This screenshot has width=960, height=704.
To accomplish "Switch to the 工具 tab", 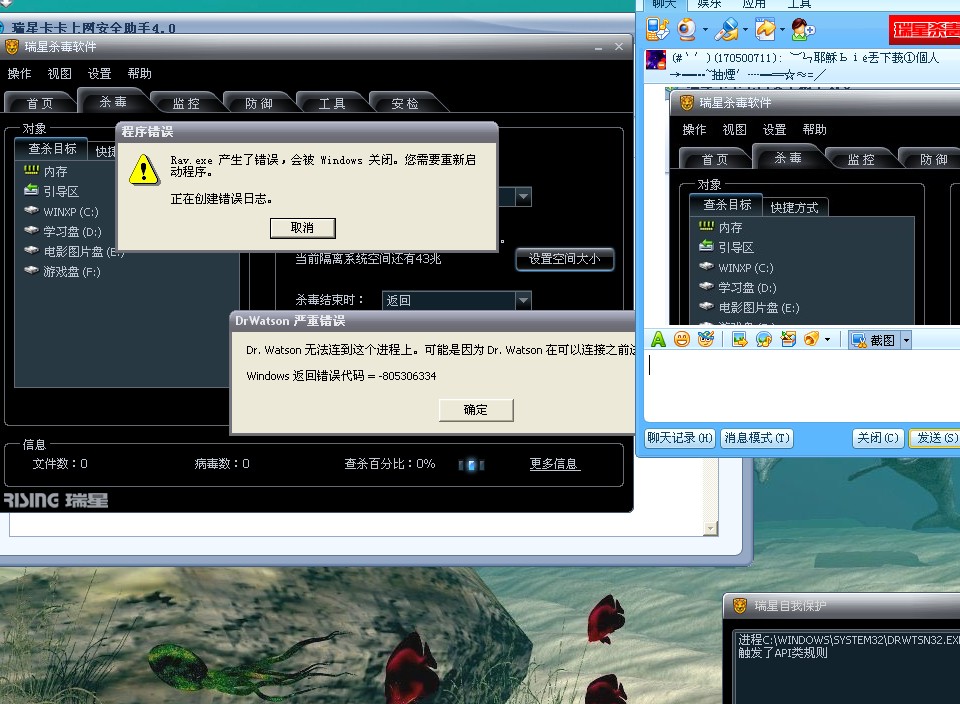I will (332, 103).
